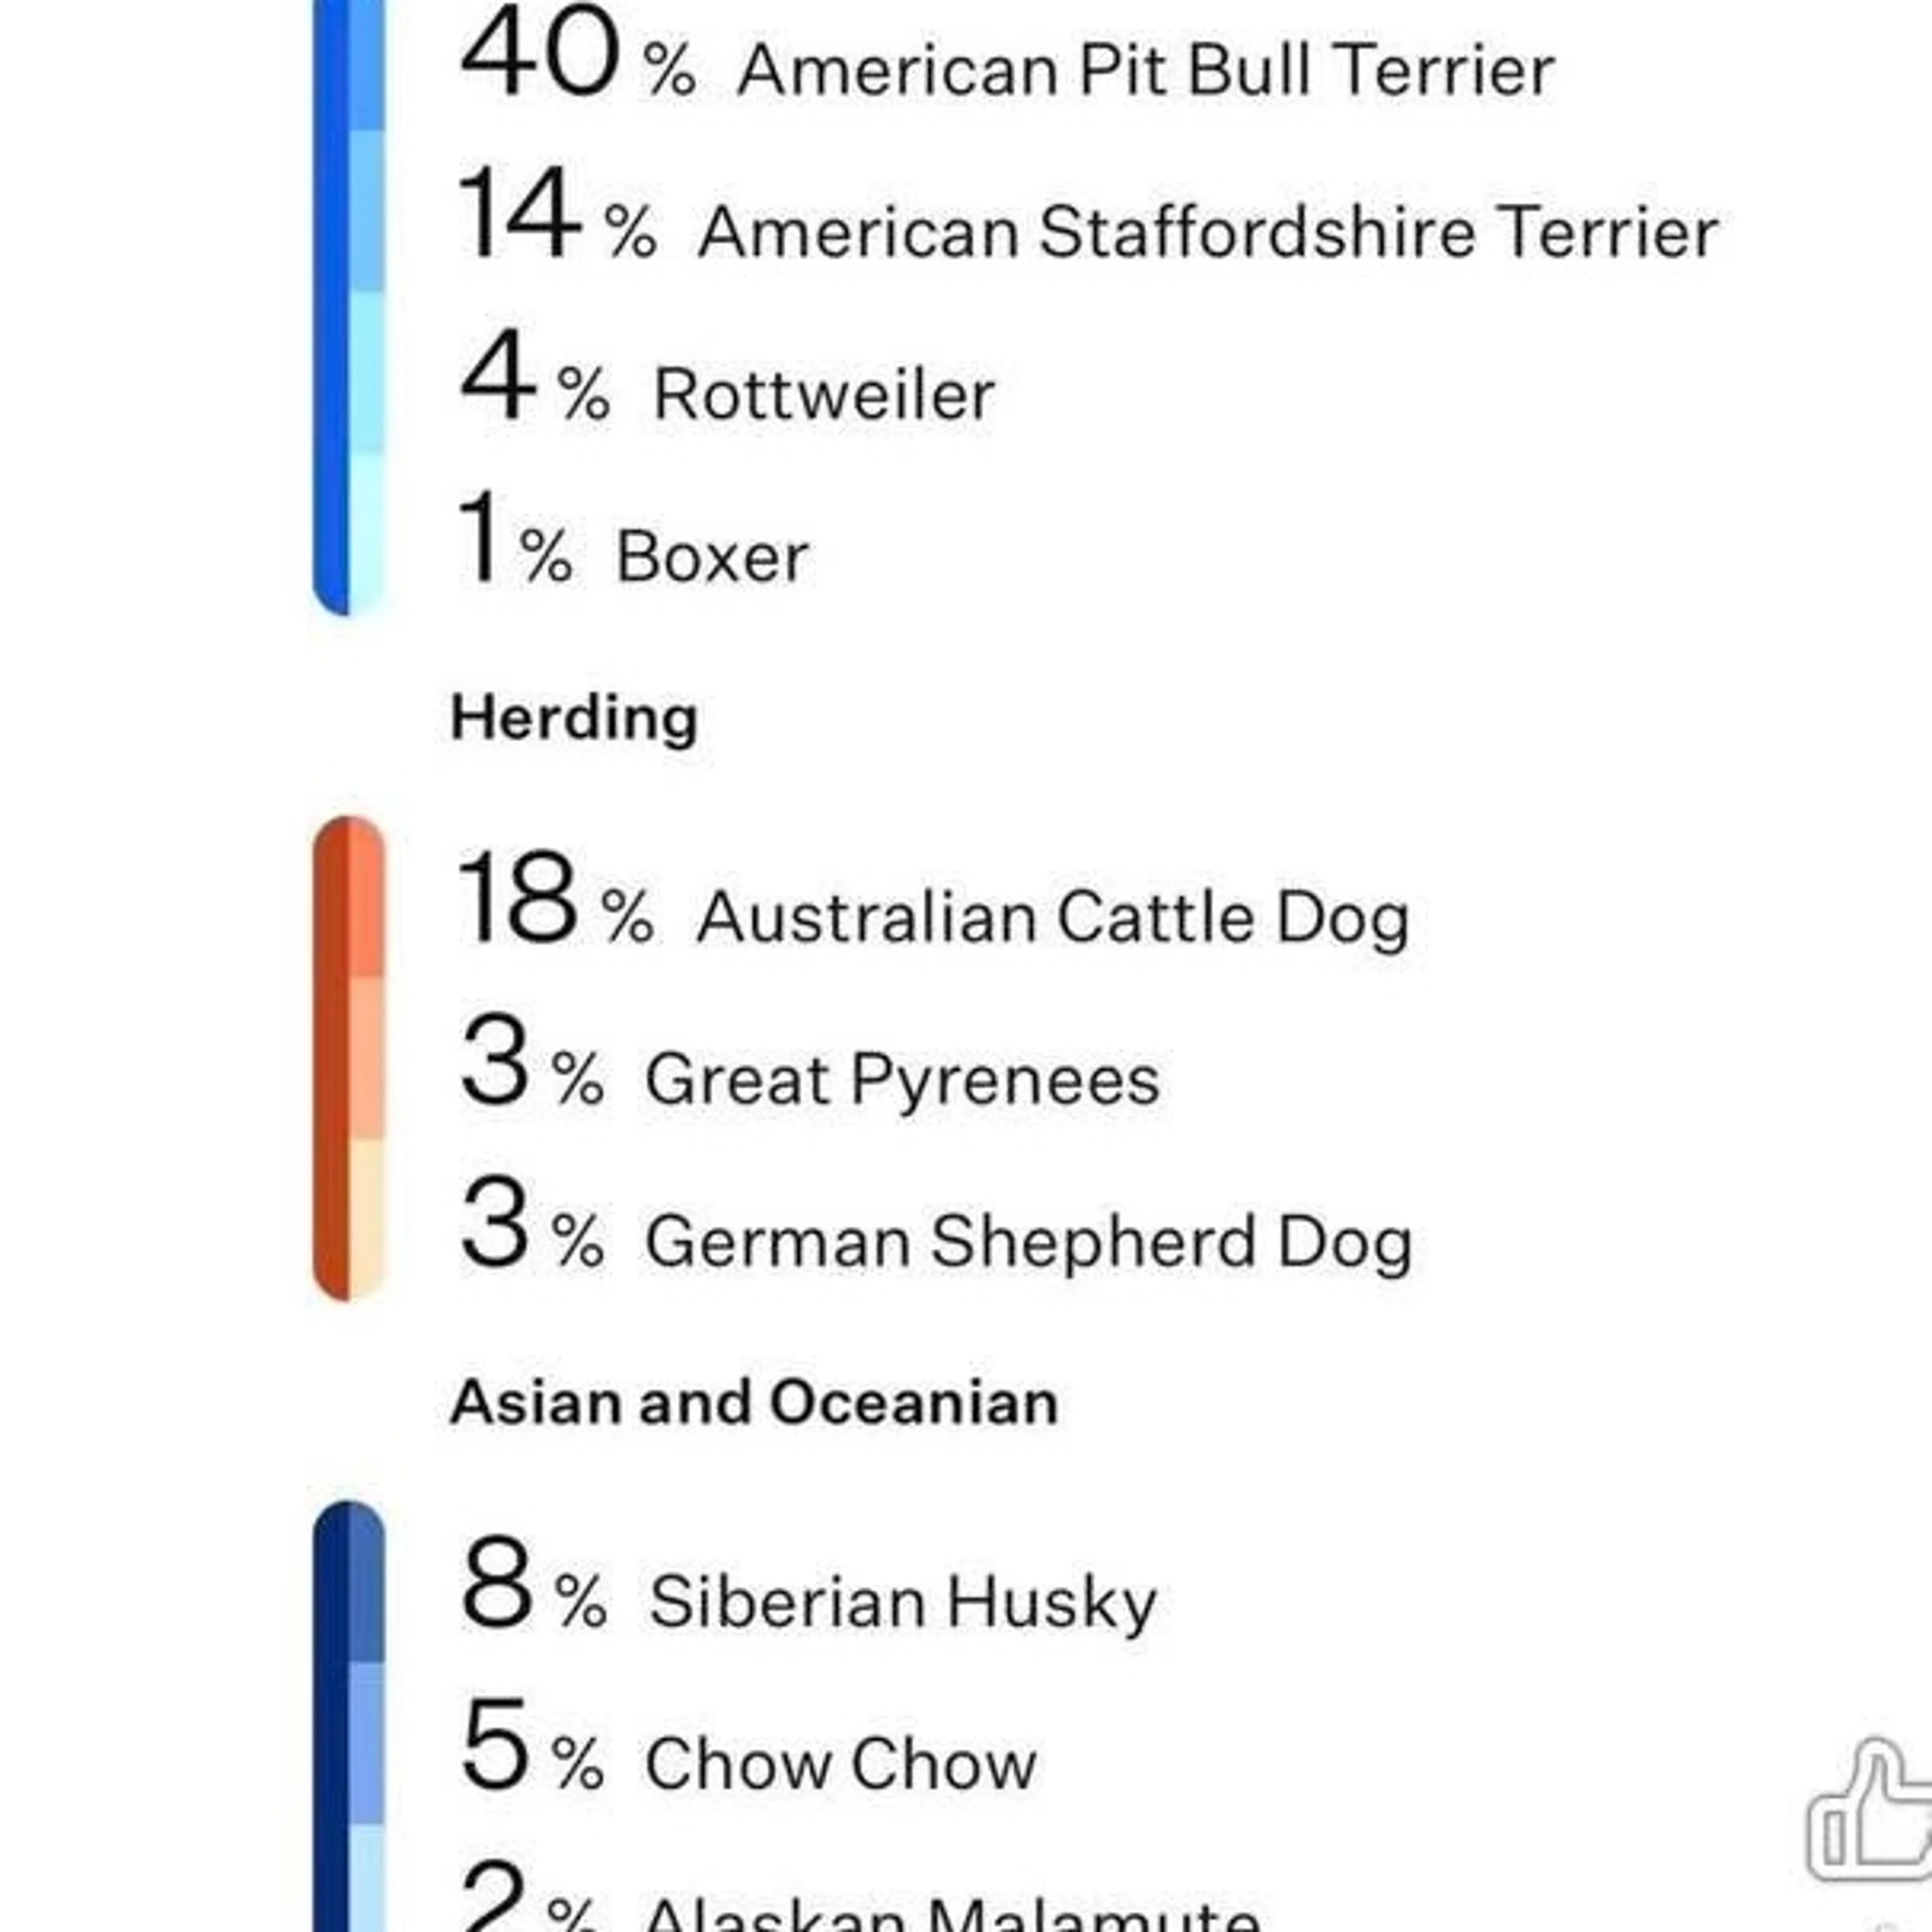Select the Australian Cattle Dog entry
The width and height of the screenshot is (1932, 1932).
point(1052,918)
